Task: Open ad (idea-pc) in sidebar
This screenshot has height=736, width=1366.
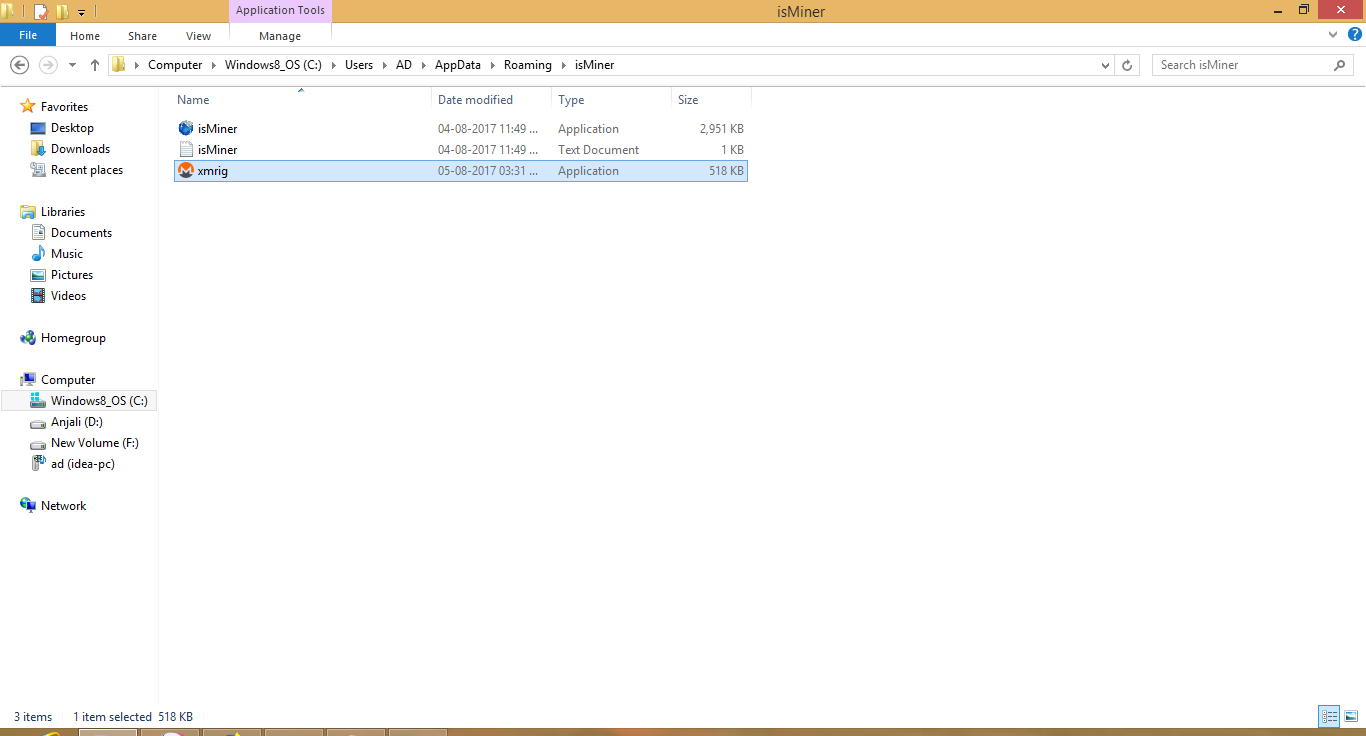Action: (x=83, y=464)
